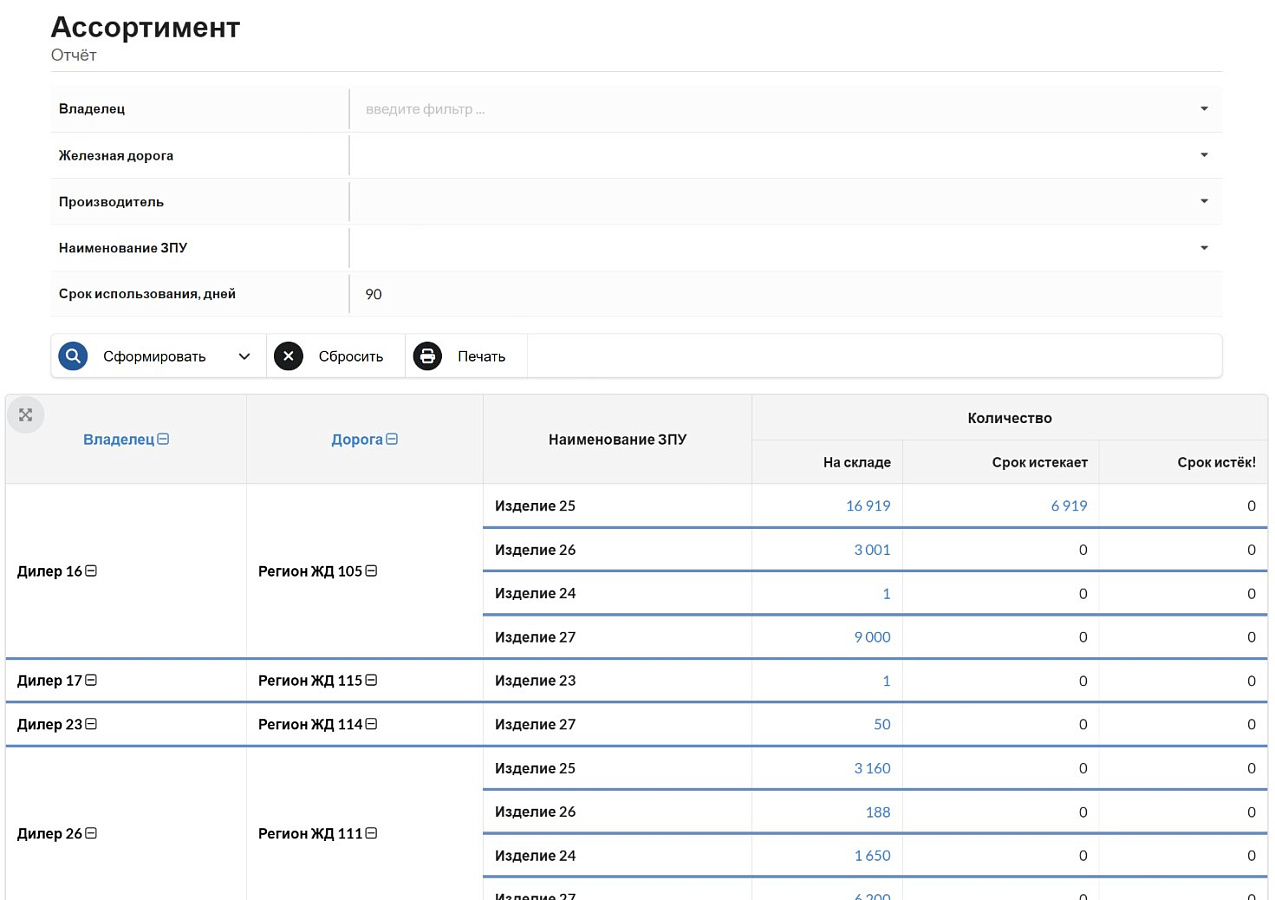Collapse the Регион ЖД 115 row
1275x900 pixels.
point(371,681)
